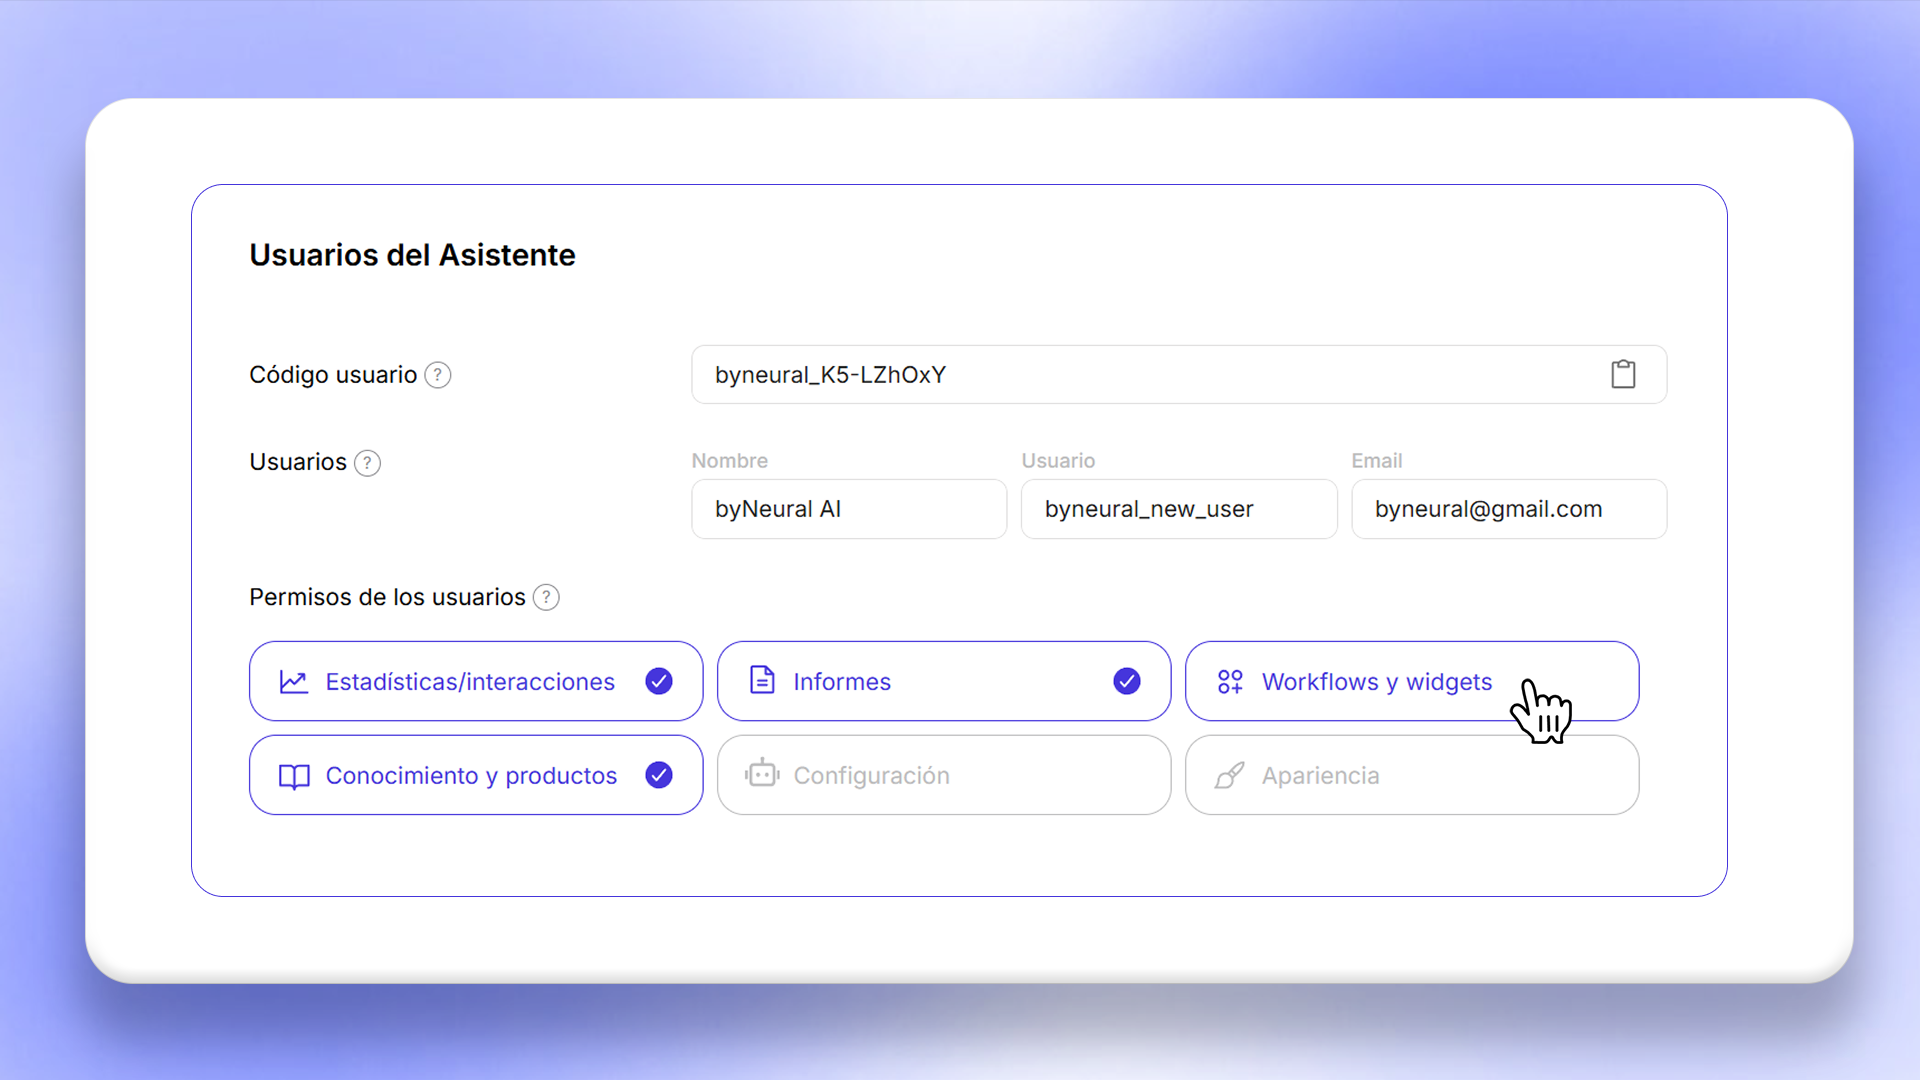Image resolution: width=1920 pixels, height=1080 pixels.
Task: Click the Código usuario text field
Action: pyautogui.click(x=1140, y=375)
